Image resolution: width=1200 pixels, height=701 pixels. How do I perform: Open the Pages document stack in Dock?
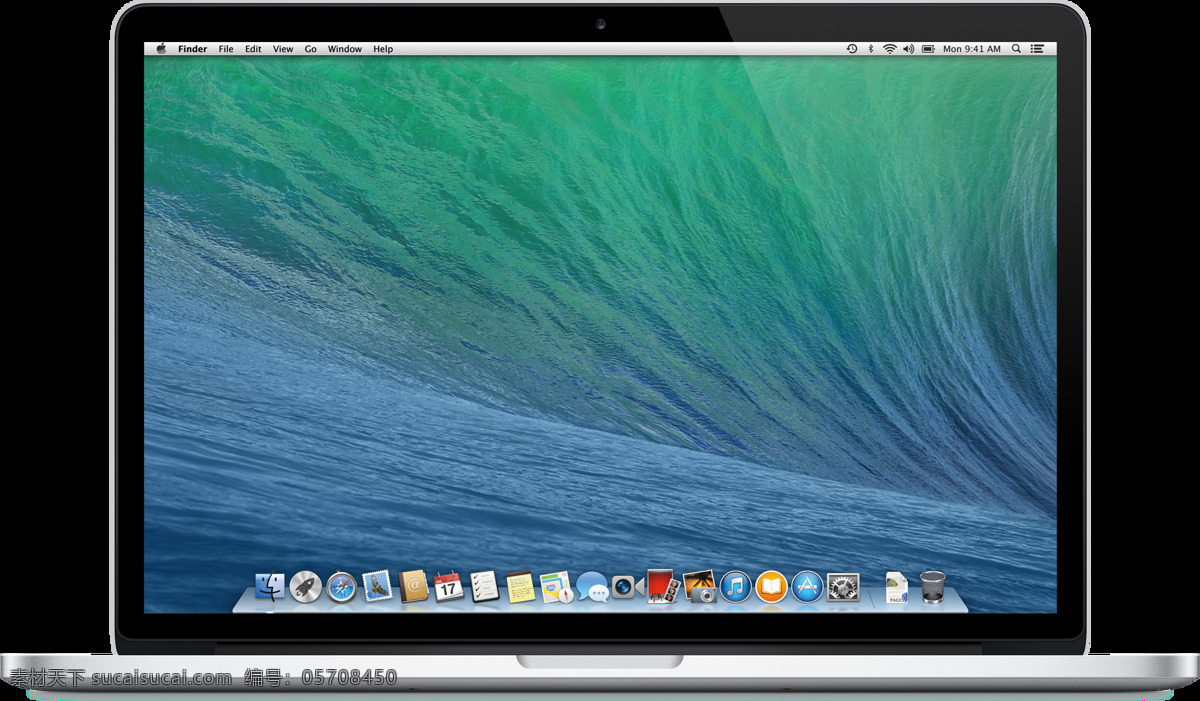(897, 586)
